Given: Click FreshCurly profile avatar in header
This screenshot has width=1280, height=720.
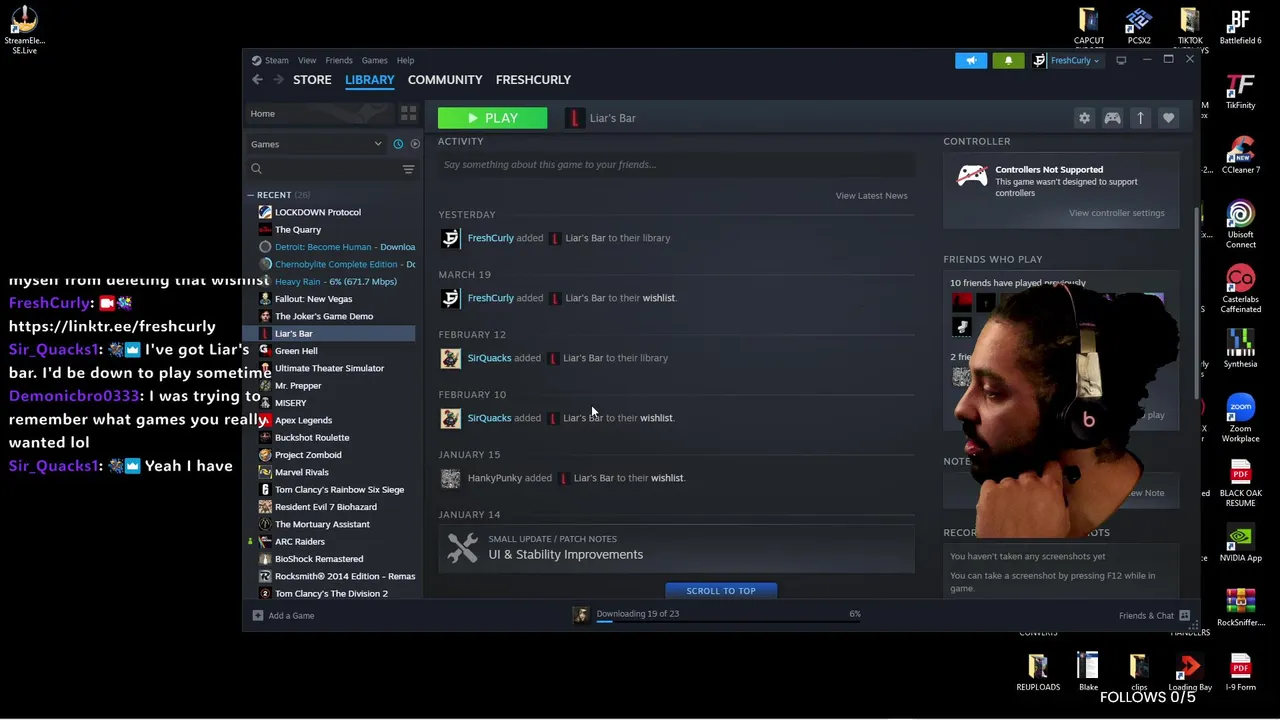Looking at the screenshot, I should (x=1040, y=60).
